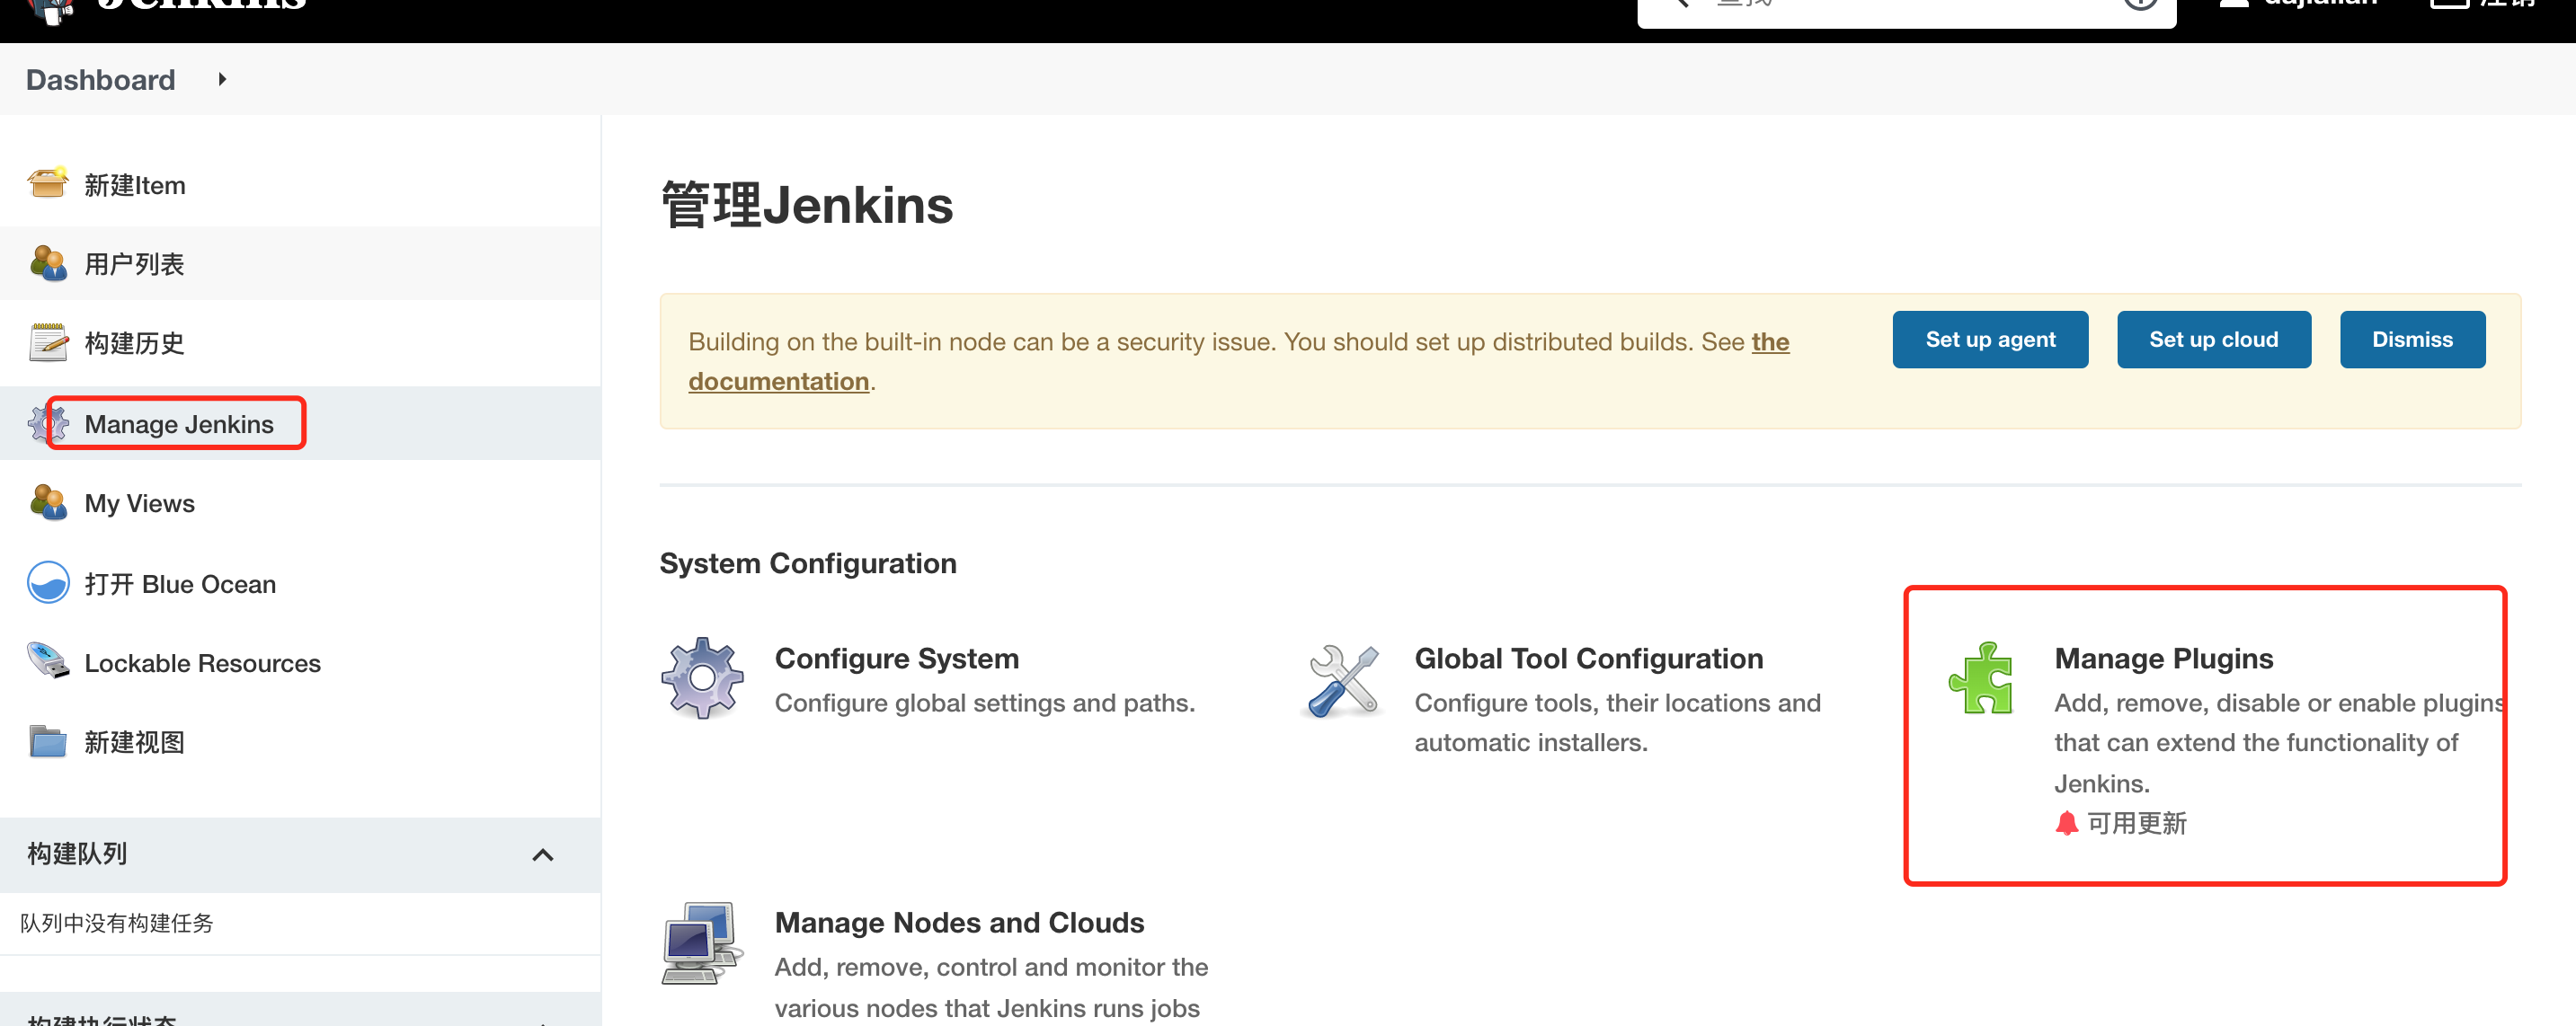The width and height of the screenshot is (2576, 1026).
Task: Click the Configure System gear icon
Action: click(701, 678)
